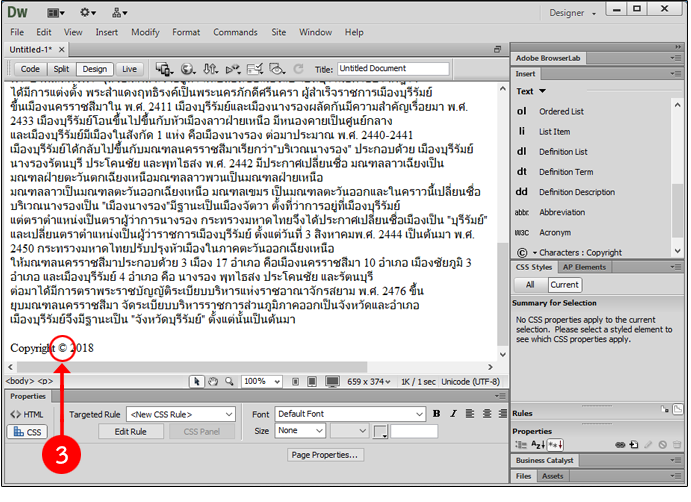
Task: Toggle Live view on
Action: coord(129,69)
